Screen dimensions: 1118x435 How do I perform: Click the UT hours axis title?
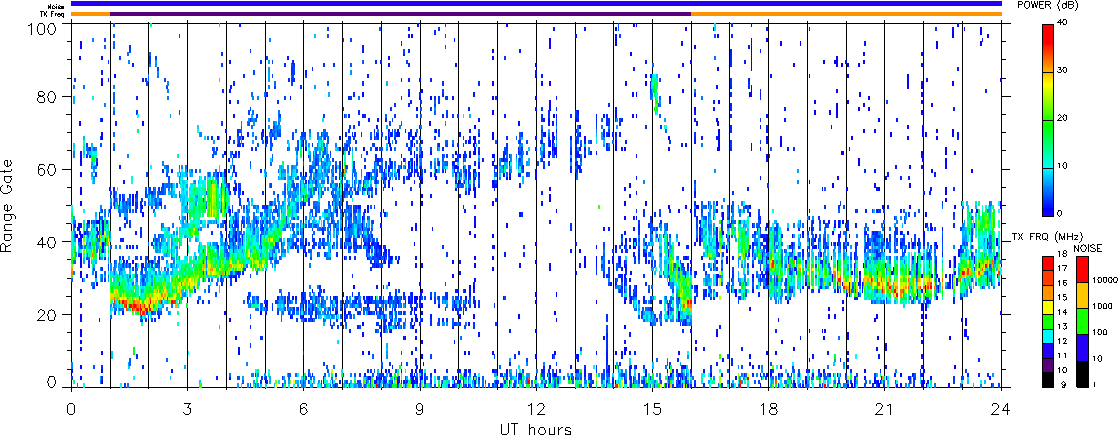coord(536,428)
